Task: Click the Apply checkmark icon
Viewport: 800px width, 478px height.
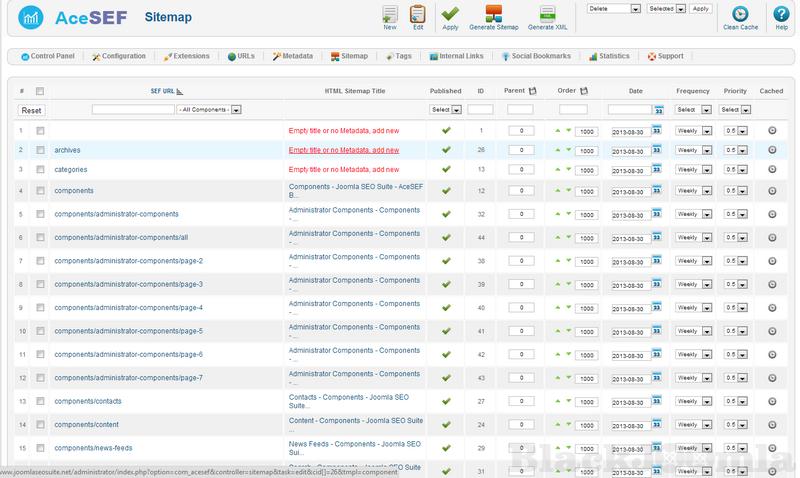Action: point(450,15)
